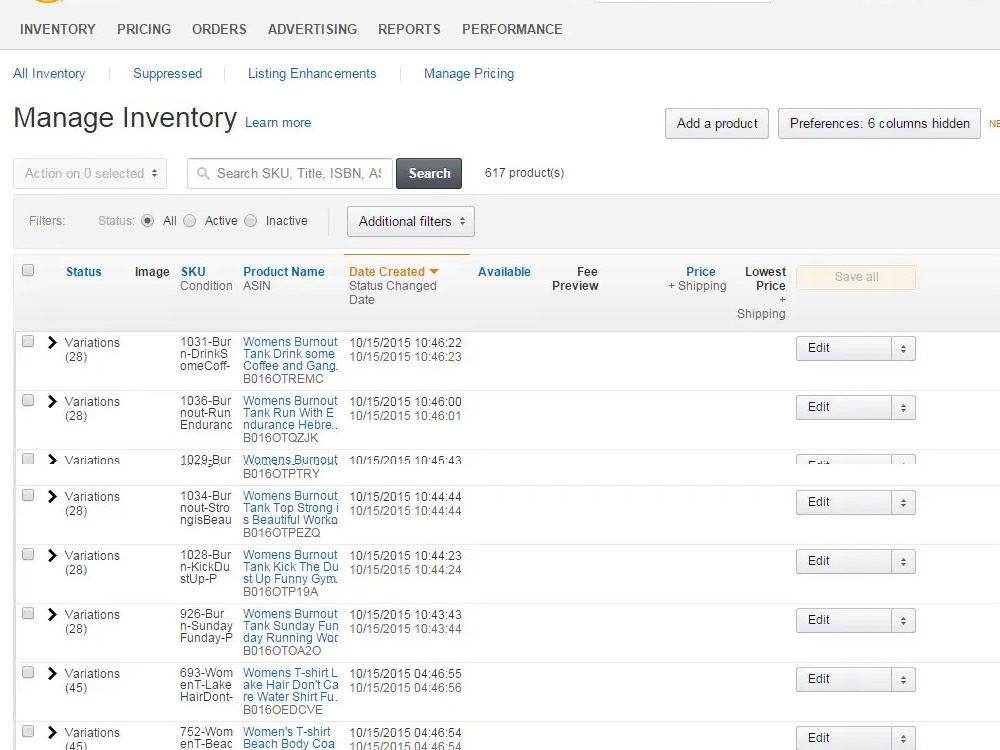Screen dimensions: 1000x750
Task: Expand variations for 693-WomenT-LakeHairDont row
Action: [x=52, y=673]
